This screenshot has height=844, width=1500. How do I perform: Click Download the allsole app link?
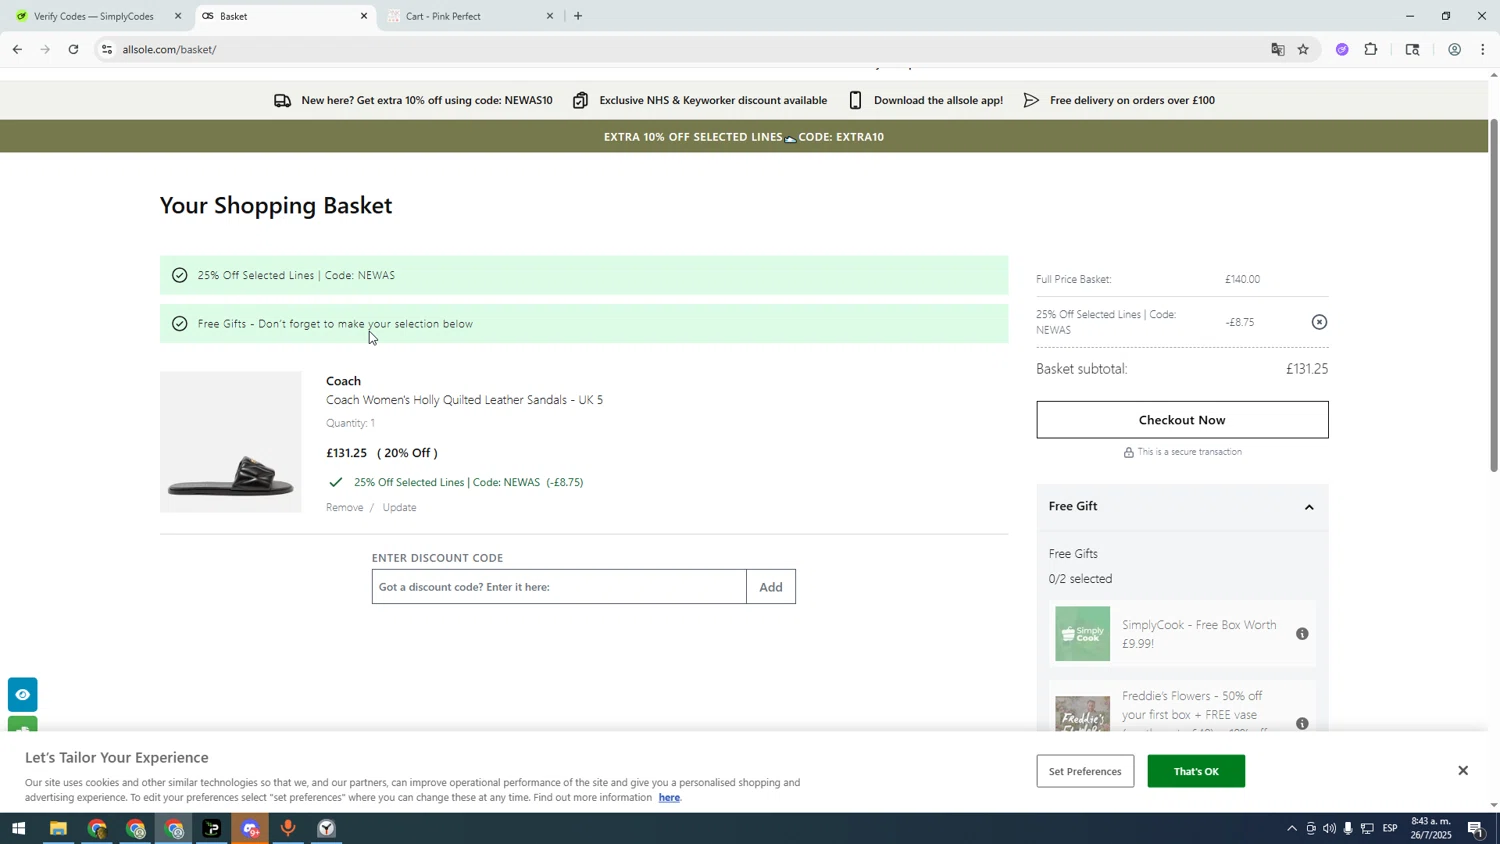[926, 100]
